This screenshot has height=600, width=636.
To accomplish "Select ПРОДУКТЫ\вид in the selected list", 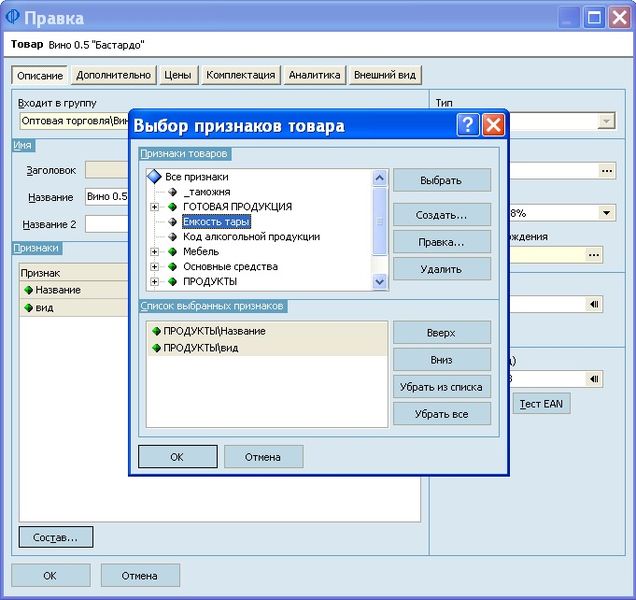I will [x=267, y=348].
